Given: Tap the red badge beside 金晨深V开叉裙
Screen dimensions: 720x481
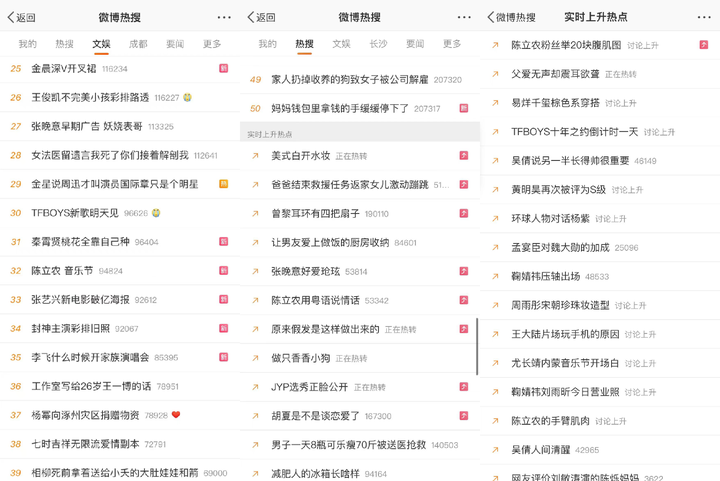Looking at the screenshot, I should tap(224, 68).
